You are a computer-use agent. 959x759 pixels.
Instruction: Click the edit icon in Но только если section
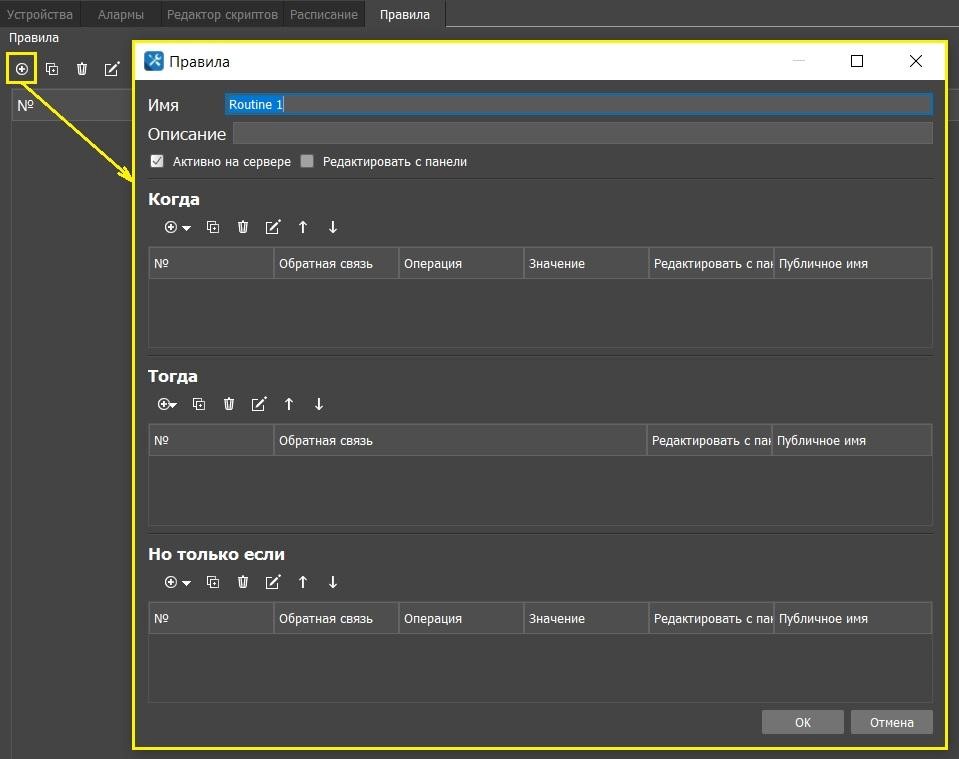[273, 582]
